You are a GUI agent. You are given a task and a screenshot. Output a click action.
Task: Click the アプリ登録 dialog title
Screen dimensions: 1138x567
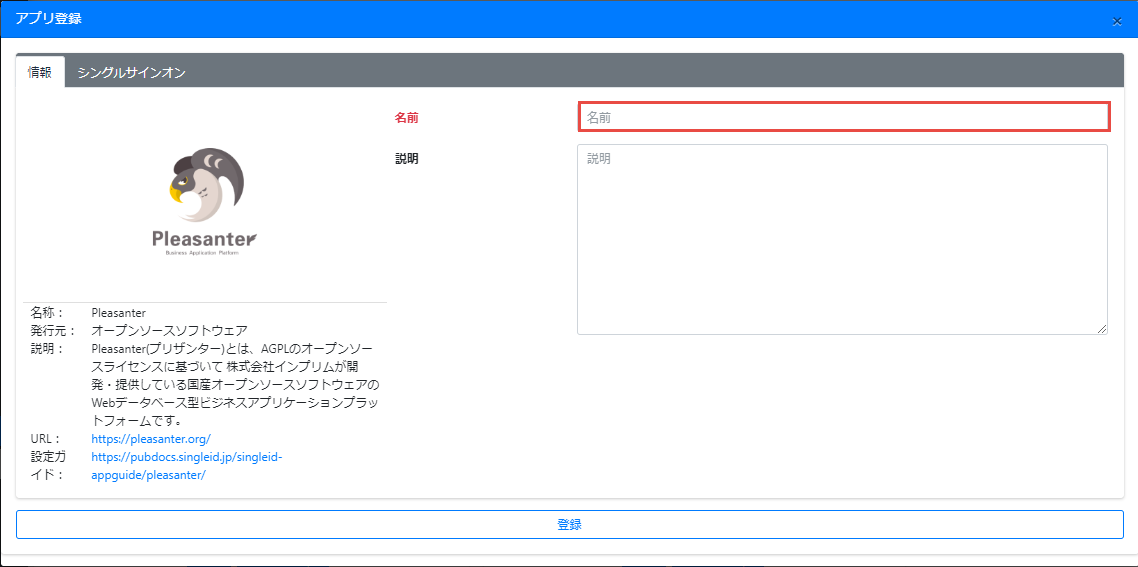[48, 19]
